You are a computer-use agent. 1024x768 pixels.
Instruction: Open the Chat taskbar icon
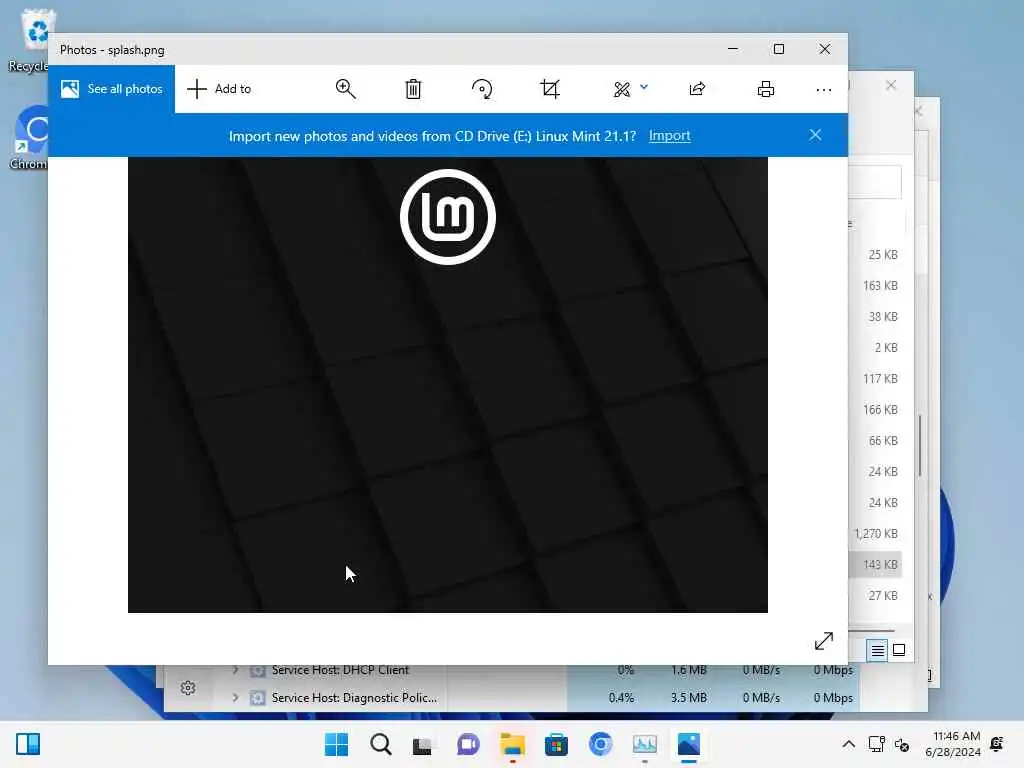(468, 744)
